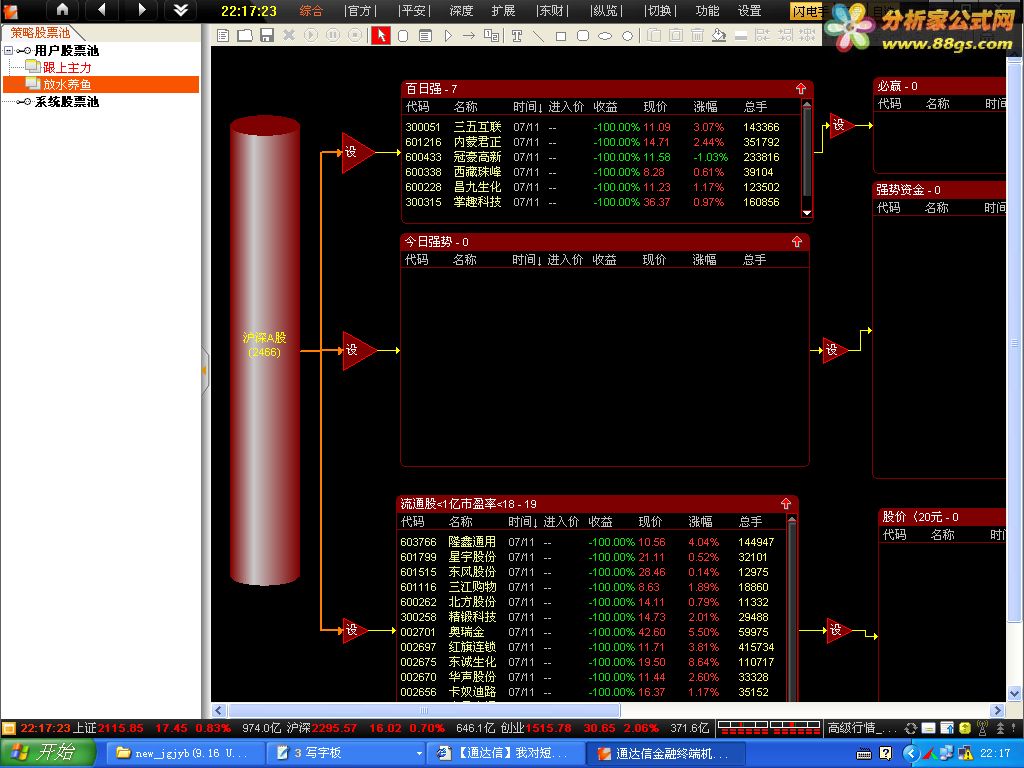This screenshot has height=768, width=1024.
Task: Select the red pointer arrow tool
Action: click(381, 35)
